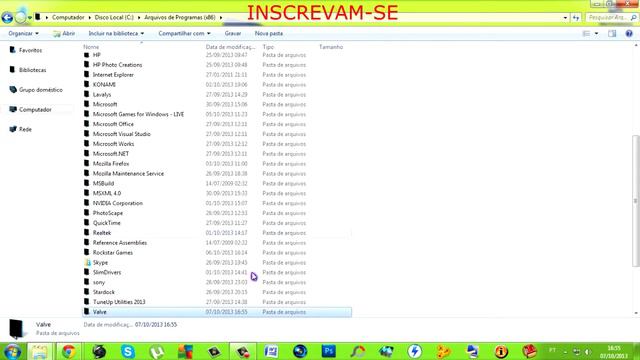Screen dimensions: 640x360
Task: Select the TuneUp Utilities 2013 folder
Action: [119, 302]
